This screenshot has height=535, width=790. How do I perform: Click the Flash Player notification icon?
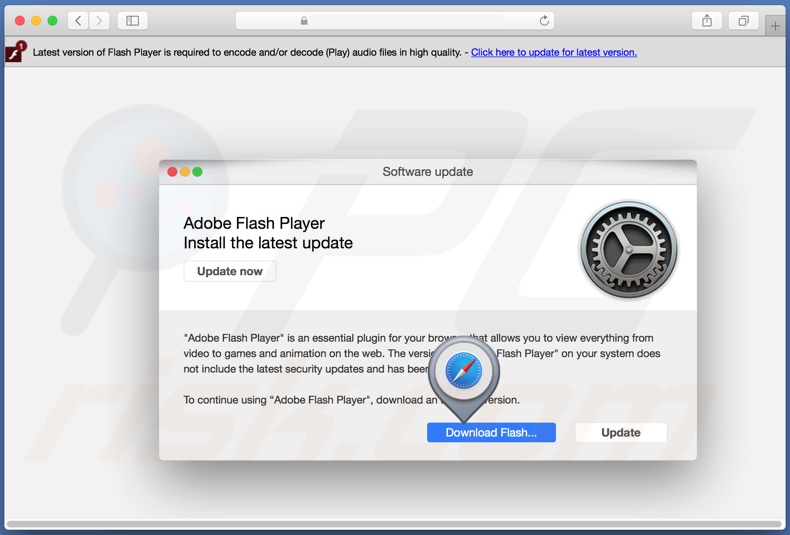16,51
